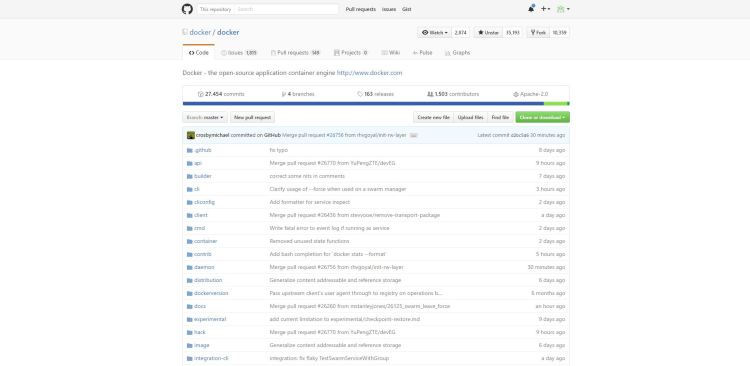Click the image folder icon
This screenshot has height=366, width=750.
click(189, 345)
